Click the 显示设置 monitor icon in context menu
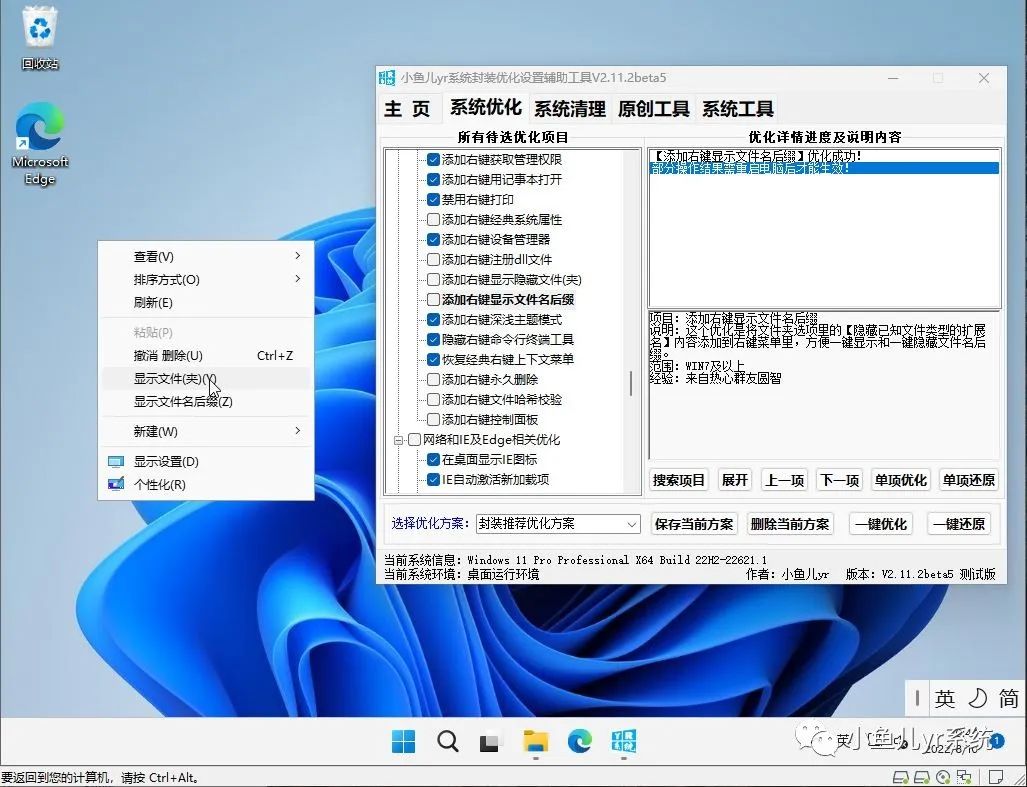 click(116, 462)
